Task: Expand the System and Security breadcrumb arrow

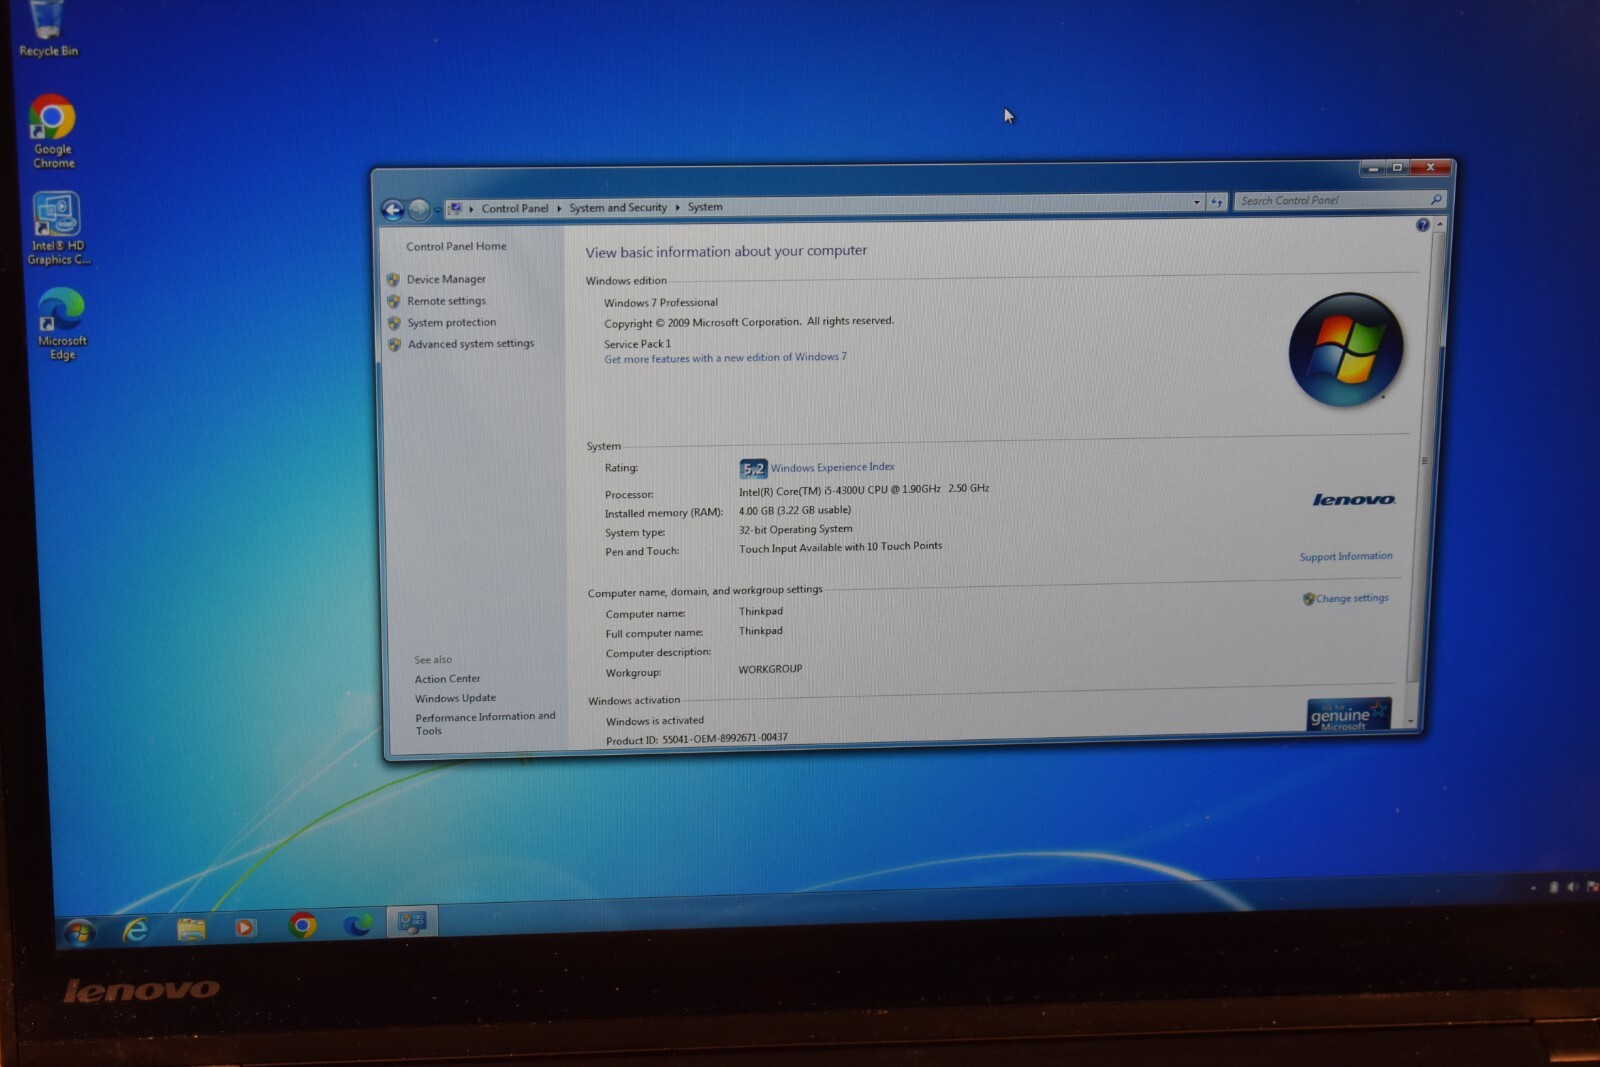Action: click(677, 207)
